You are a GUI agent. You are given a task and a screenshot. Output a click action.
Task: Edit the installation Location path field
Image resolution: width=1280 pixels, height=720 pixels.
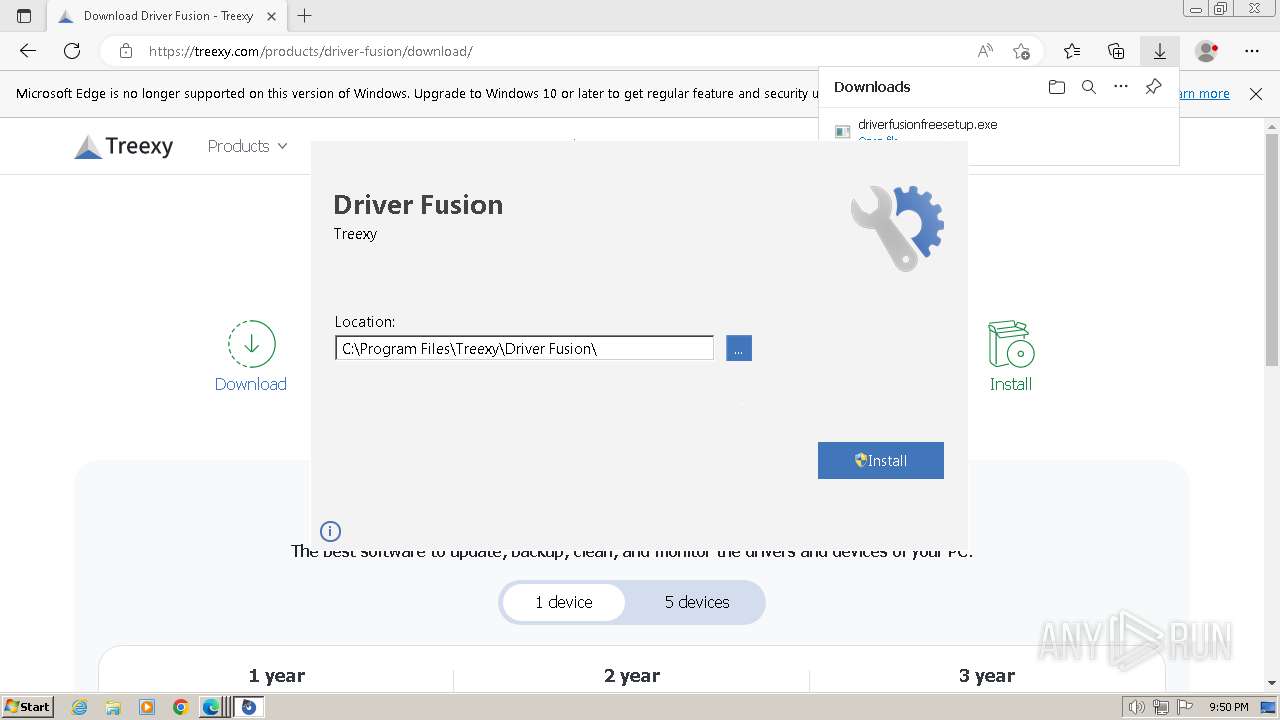524,348
